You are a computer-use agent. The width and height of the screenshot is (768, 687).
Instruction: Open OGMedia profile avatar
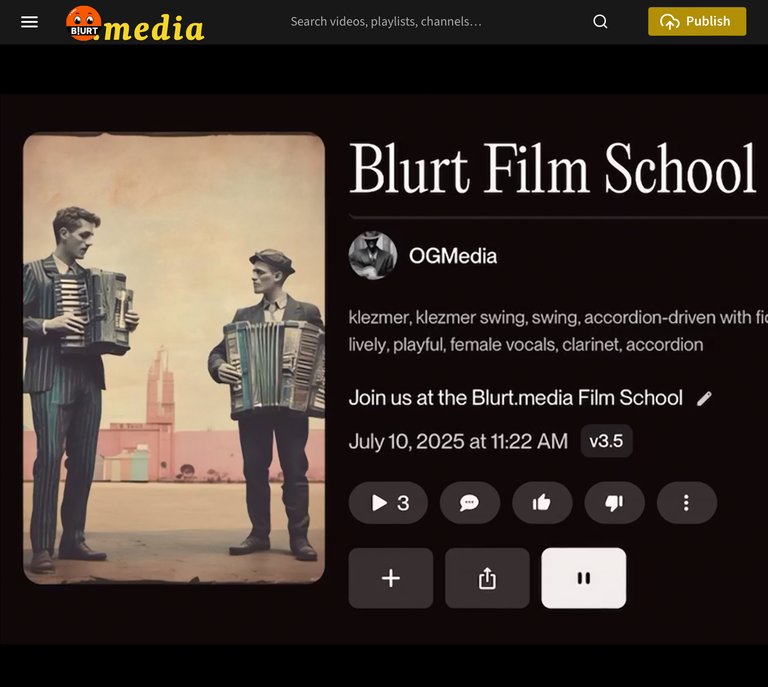[x=373, y=256]
